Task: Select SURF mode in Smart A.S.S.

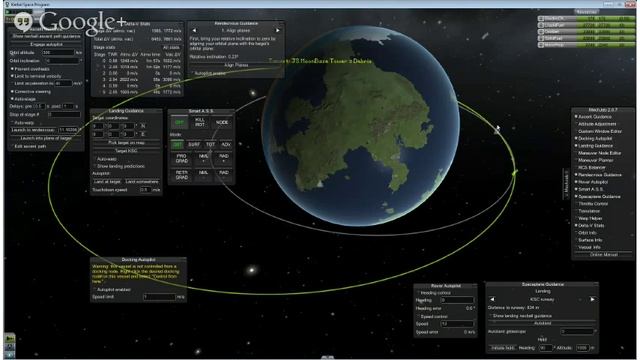Action: (x=194, y=144)
